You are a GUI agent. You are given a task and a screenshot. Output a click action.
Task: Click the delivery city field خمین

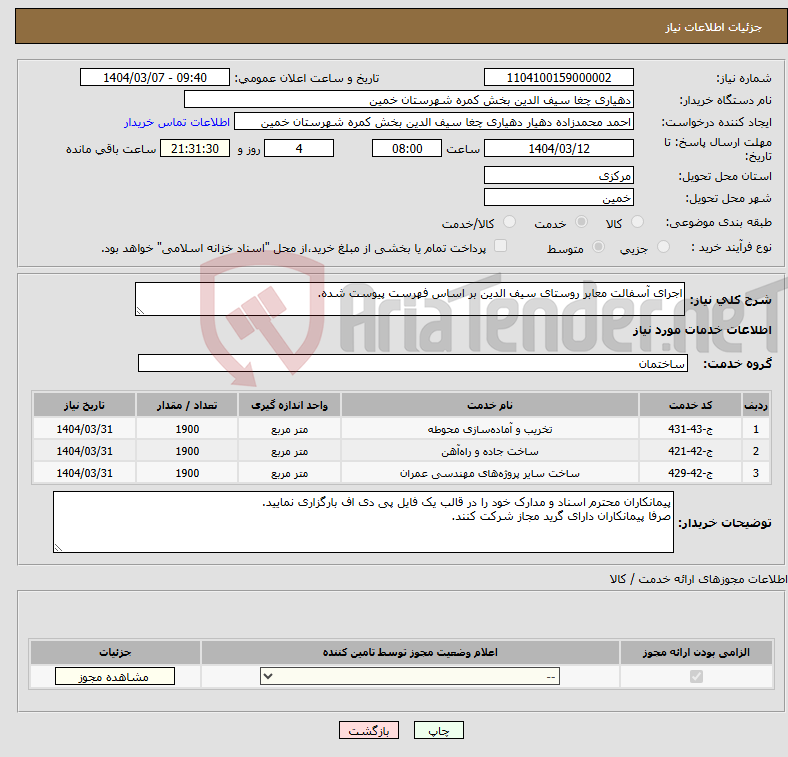[x=558, y=197]
